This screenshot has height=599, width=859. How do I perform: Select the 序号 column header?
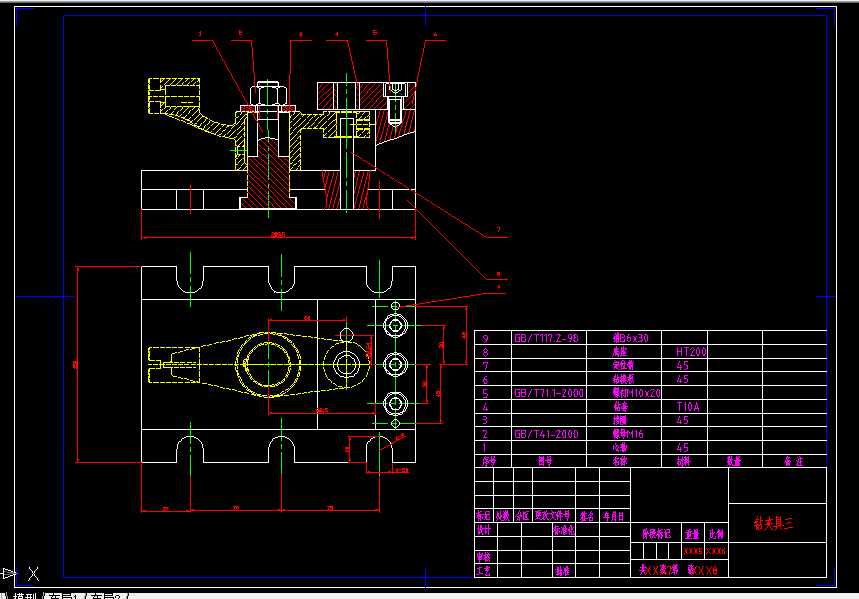pyautogui.click(x=489, y=461)
